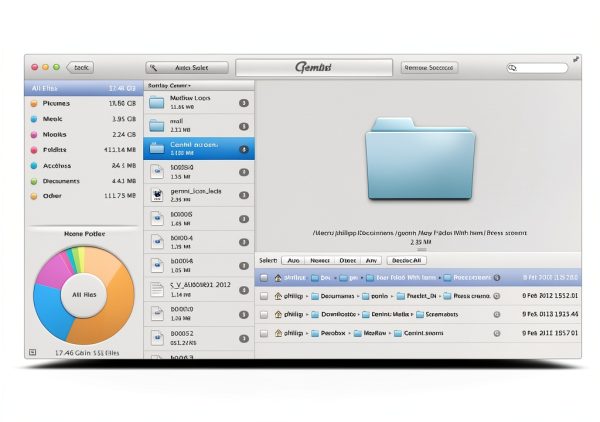
Task: Click the count badge on the gemini_icon row
Action: pos(244,195)
